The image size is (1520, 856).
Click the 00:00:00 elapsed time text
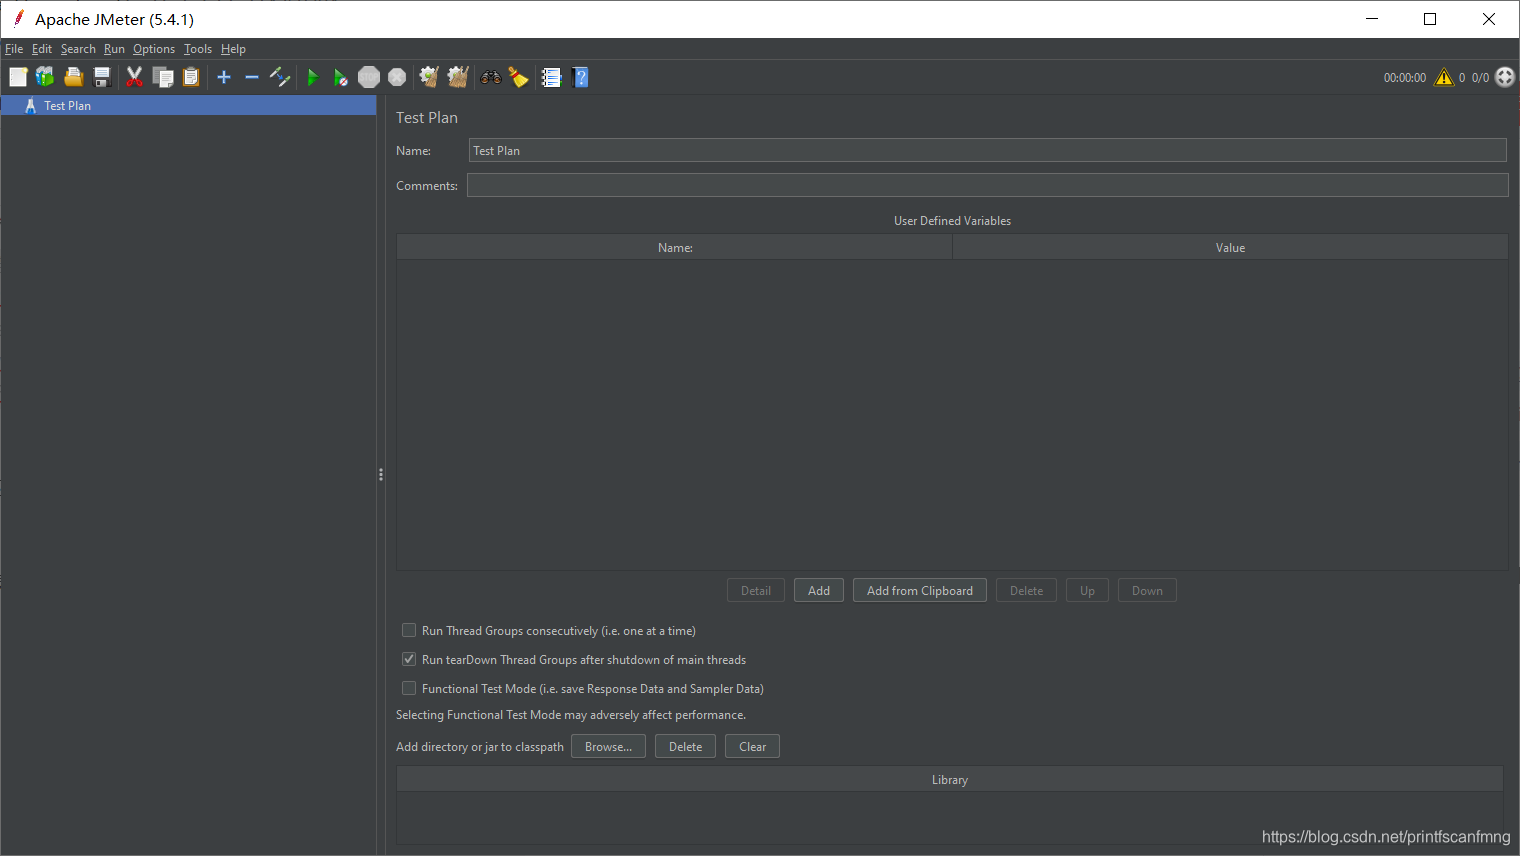[x=1405, y=77]
